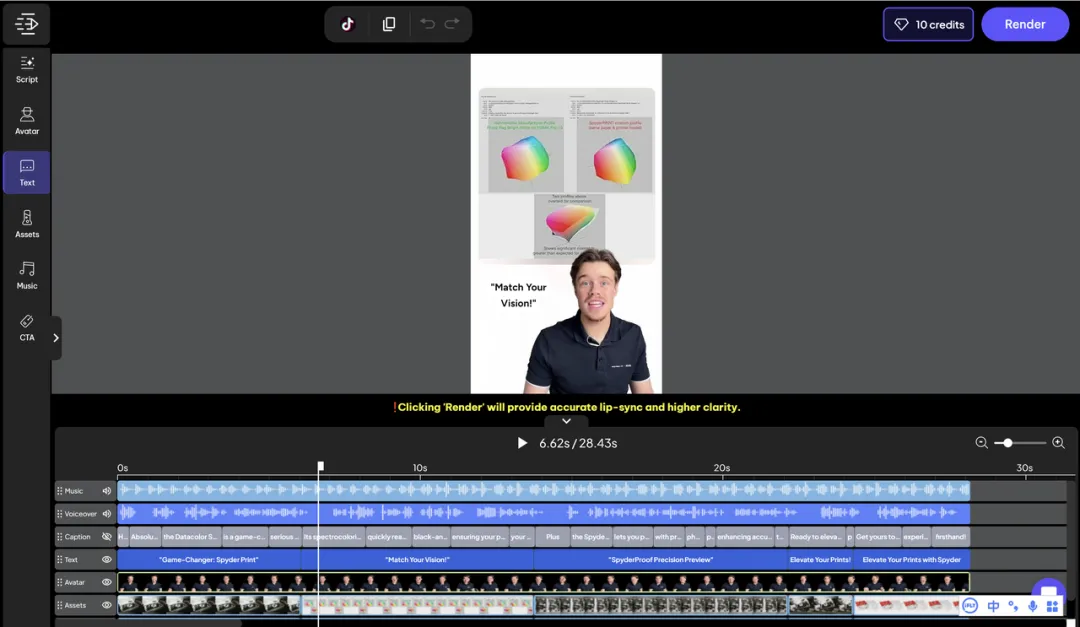The width and height of the screenshot is (1080, 627).
Task: Open the Assets panel
Action: click(x=27, y=225)
